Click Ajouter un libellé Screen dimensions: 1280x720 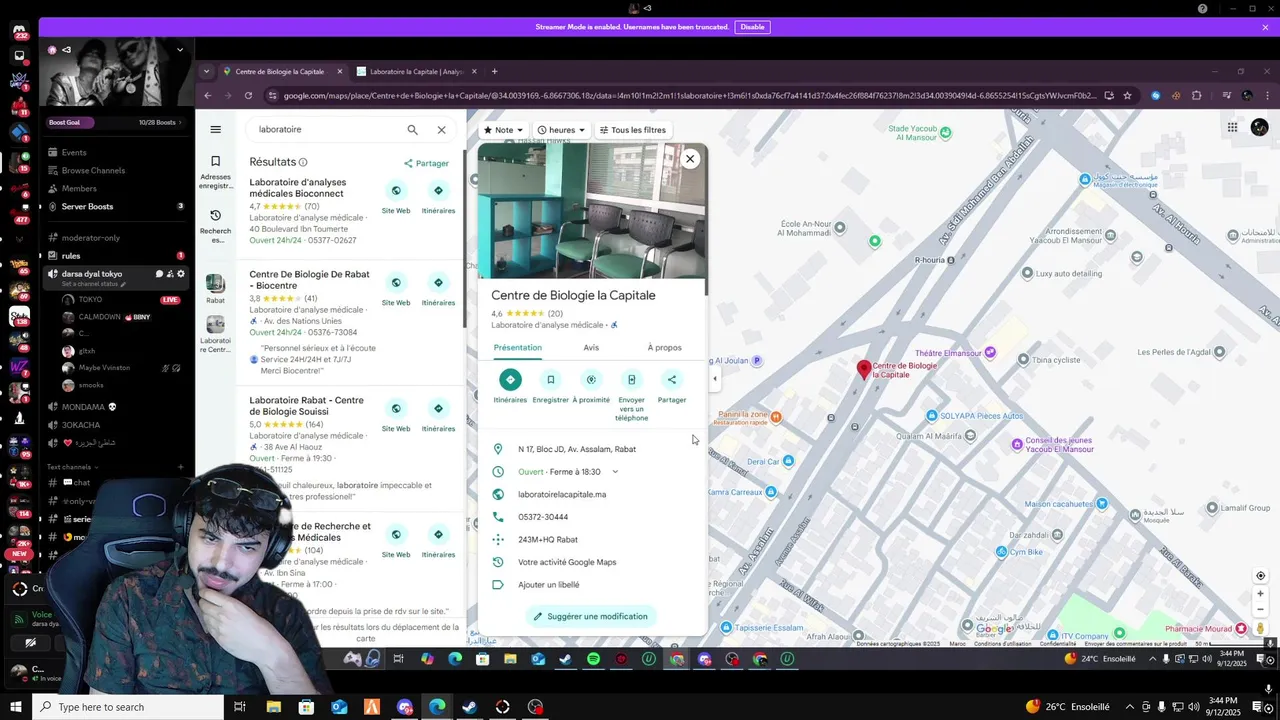(549, 585)
